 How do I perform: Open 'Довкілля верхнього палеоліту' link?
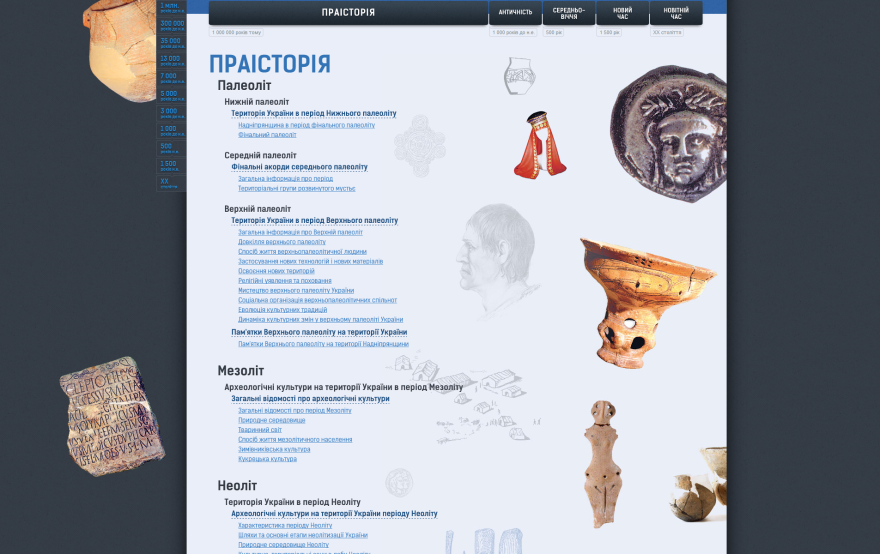click(x=282, y=242)
